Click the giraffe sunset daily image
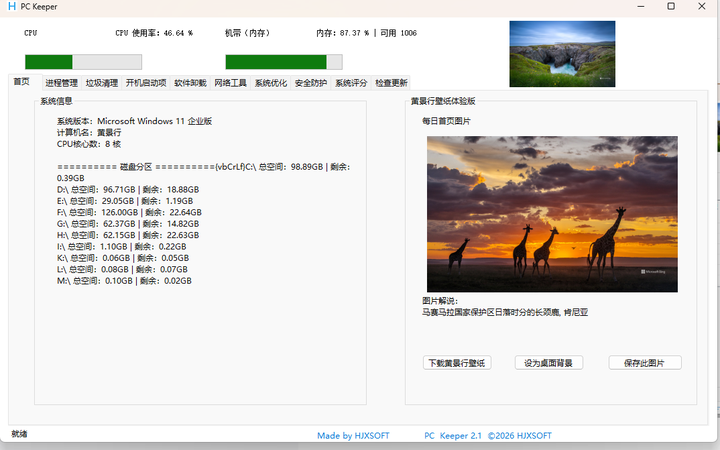The image size is (720, 450). coord(552,214)
